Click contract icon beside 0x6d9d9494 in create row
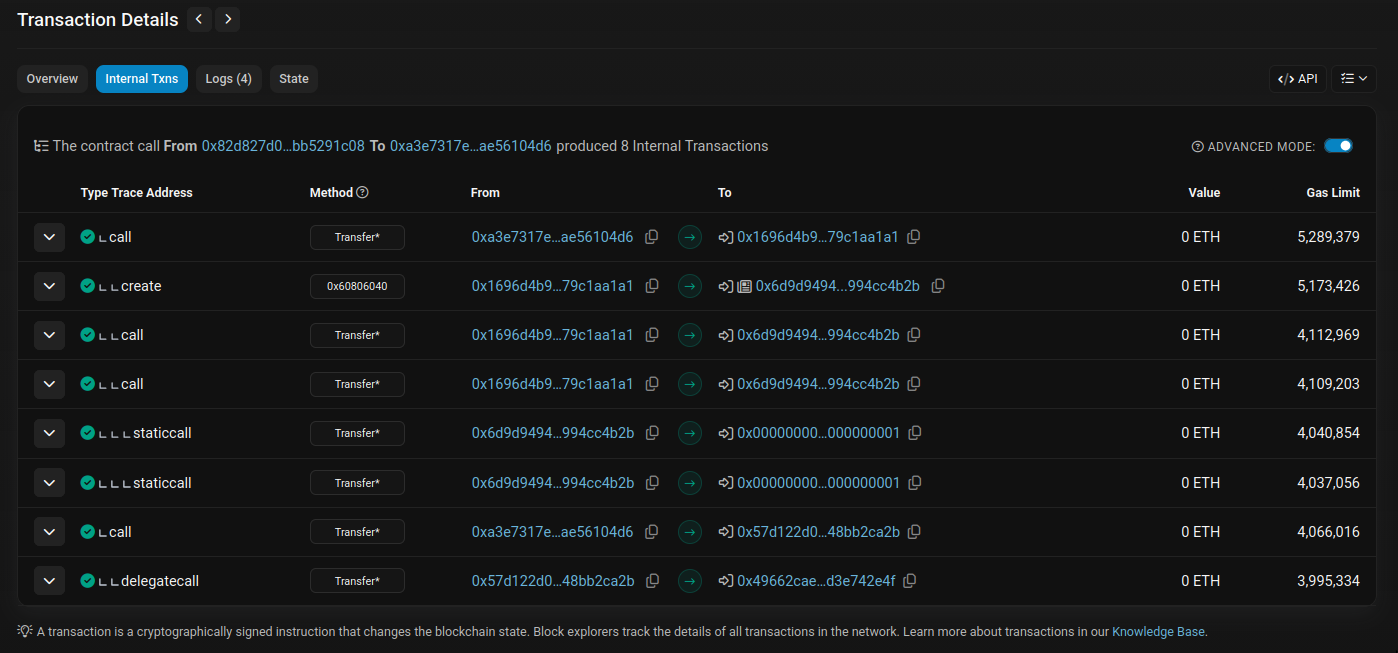This screenshot has width=1398, height=653. click(744, 286)
